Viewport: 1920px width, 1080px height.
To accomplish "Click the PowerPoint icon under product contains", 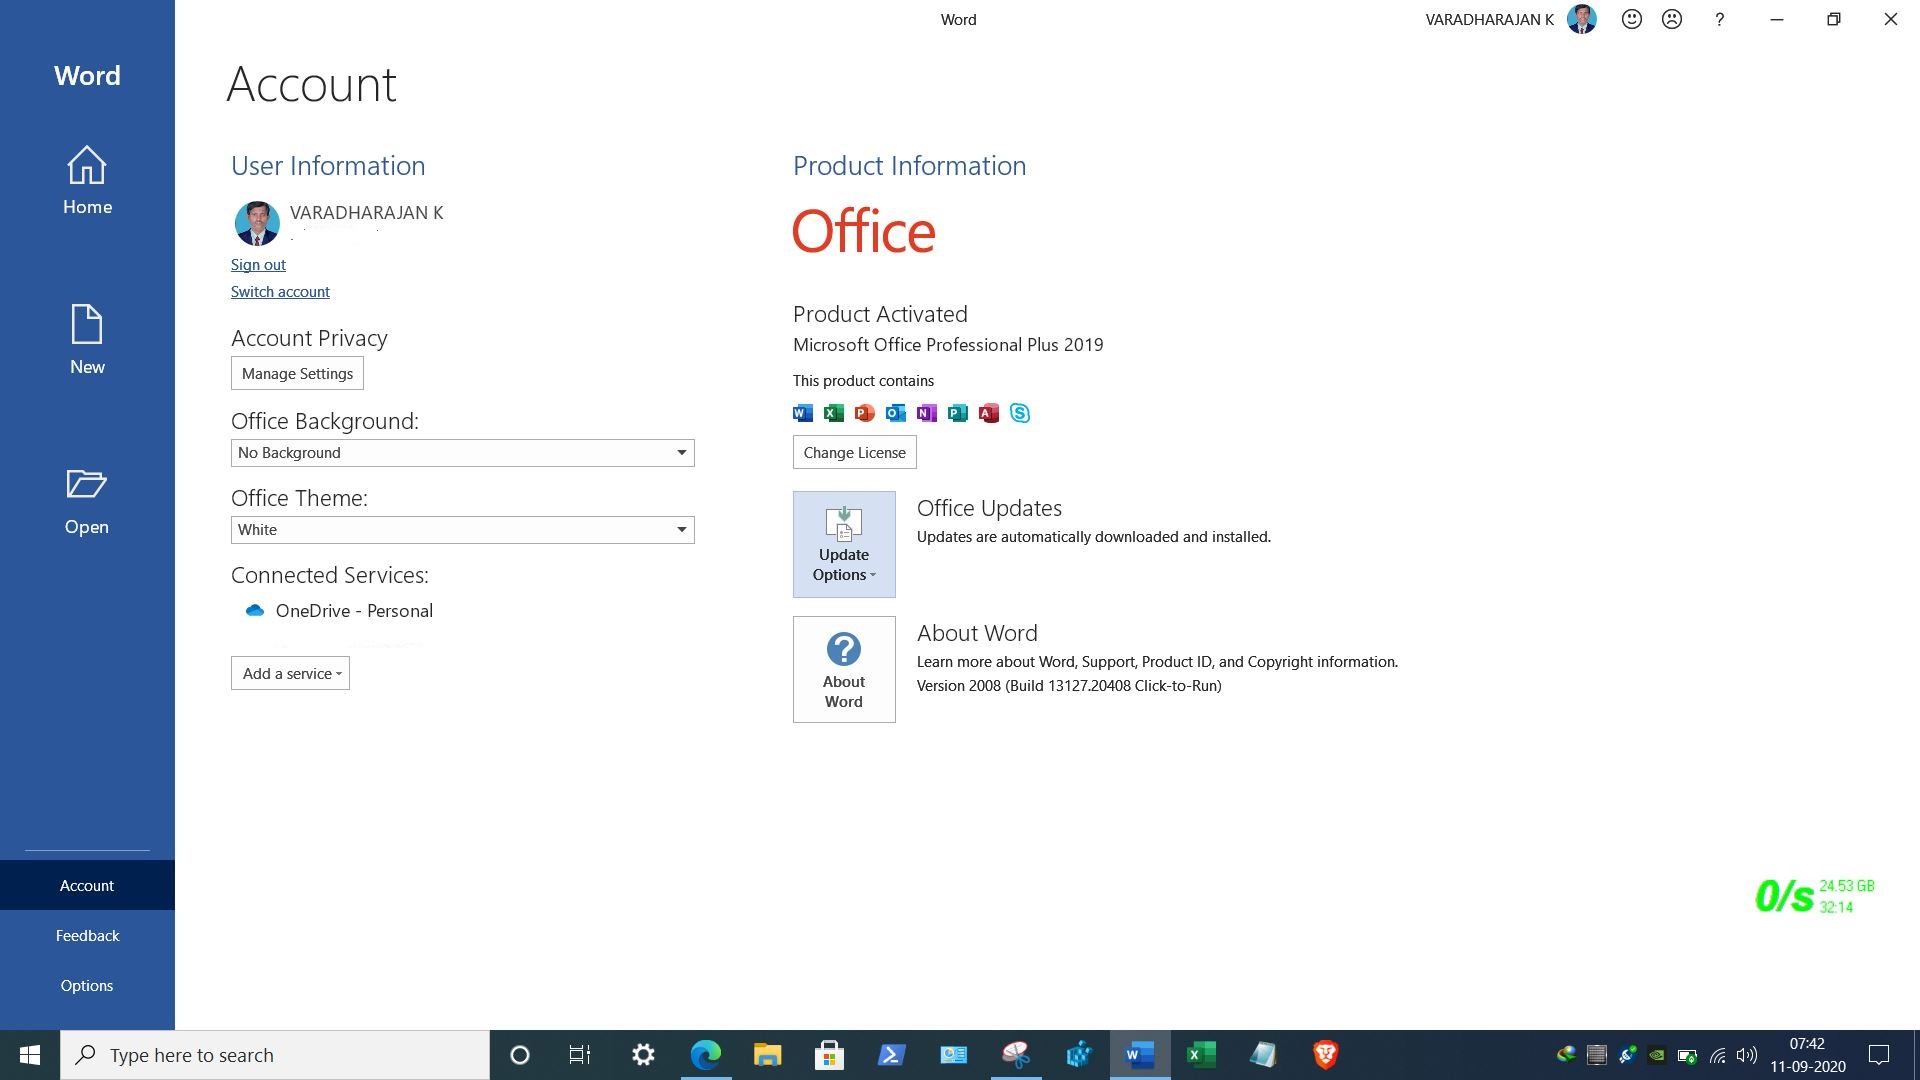I will coord(865,413).
